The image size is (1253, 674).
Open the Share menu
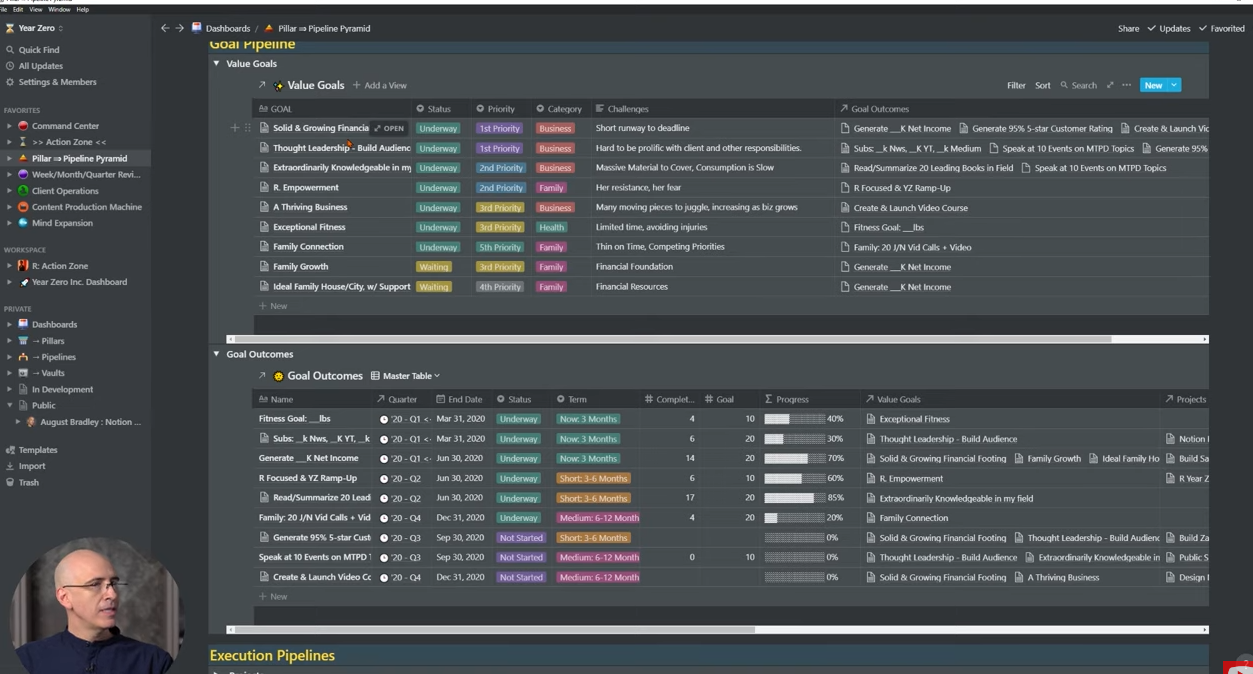[x=1128, y=28]
